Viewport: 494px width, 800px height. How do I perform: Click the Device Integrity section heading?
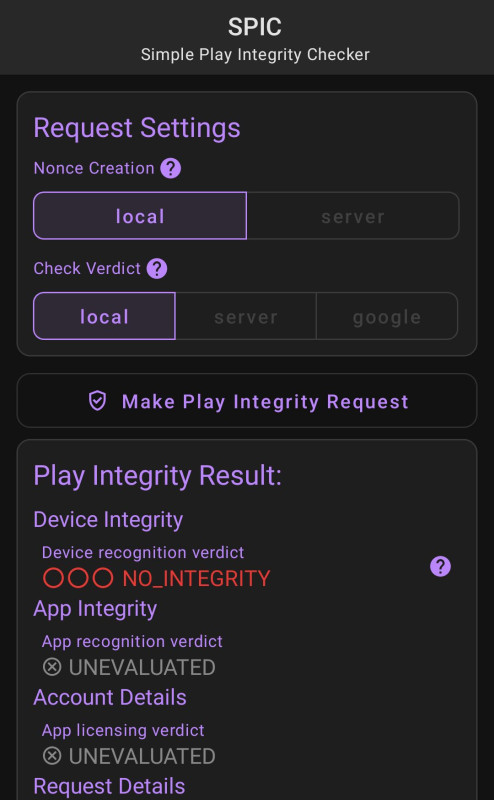108,520
